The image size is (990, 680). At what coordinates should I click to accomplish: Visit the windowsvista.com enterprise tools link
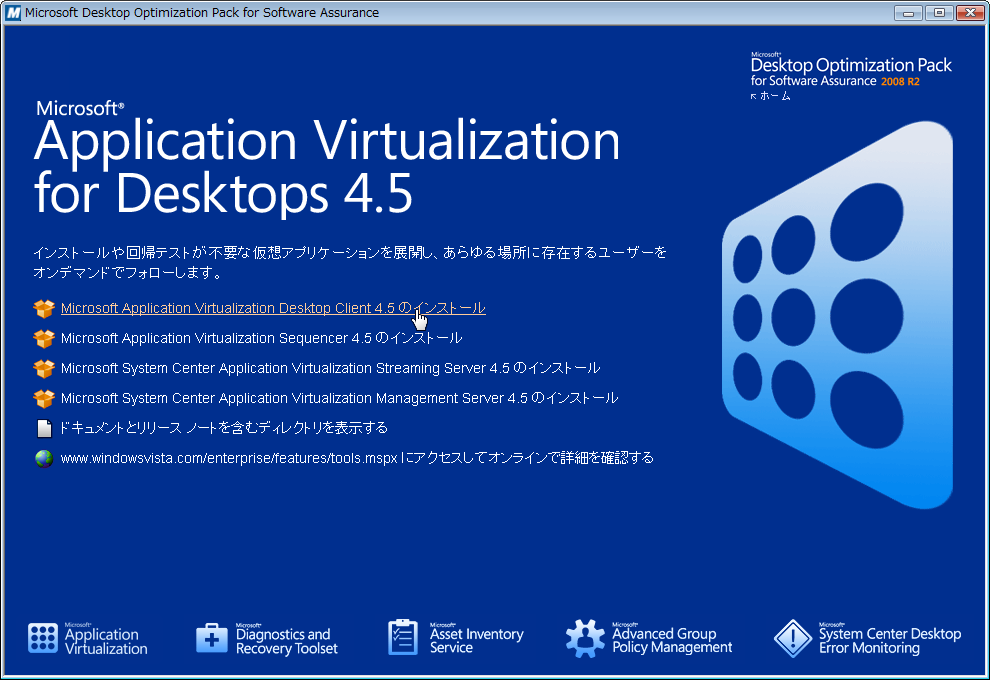pyautogui.click(x=357, y=458)
